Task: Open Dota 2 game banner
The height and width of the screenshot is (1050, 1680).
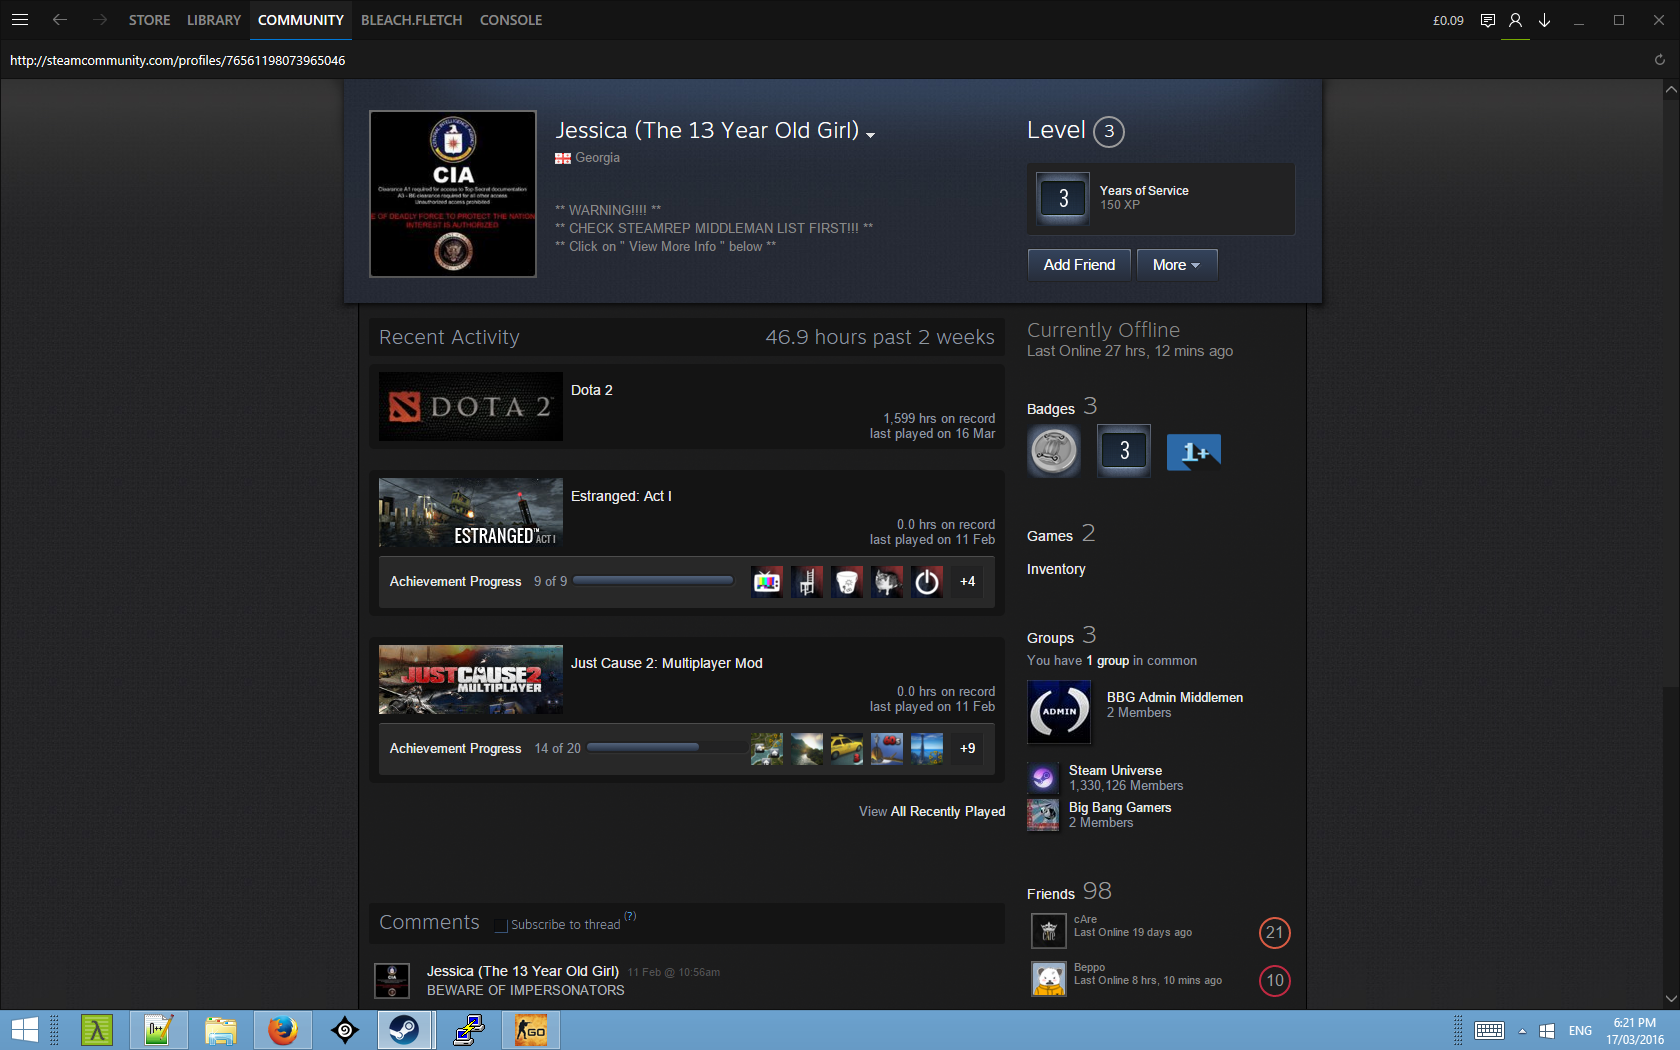Action: click(x=471, y=407)
